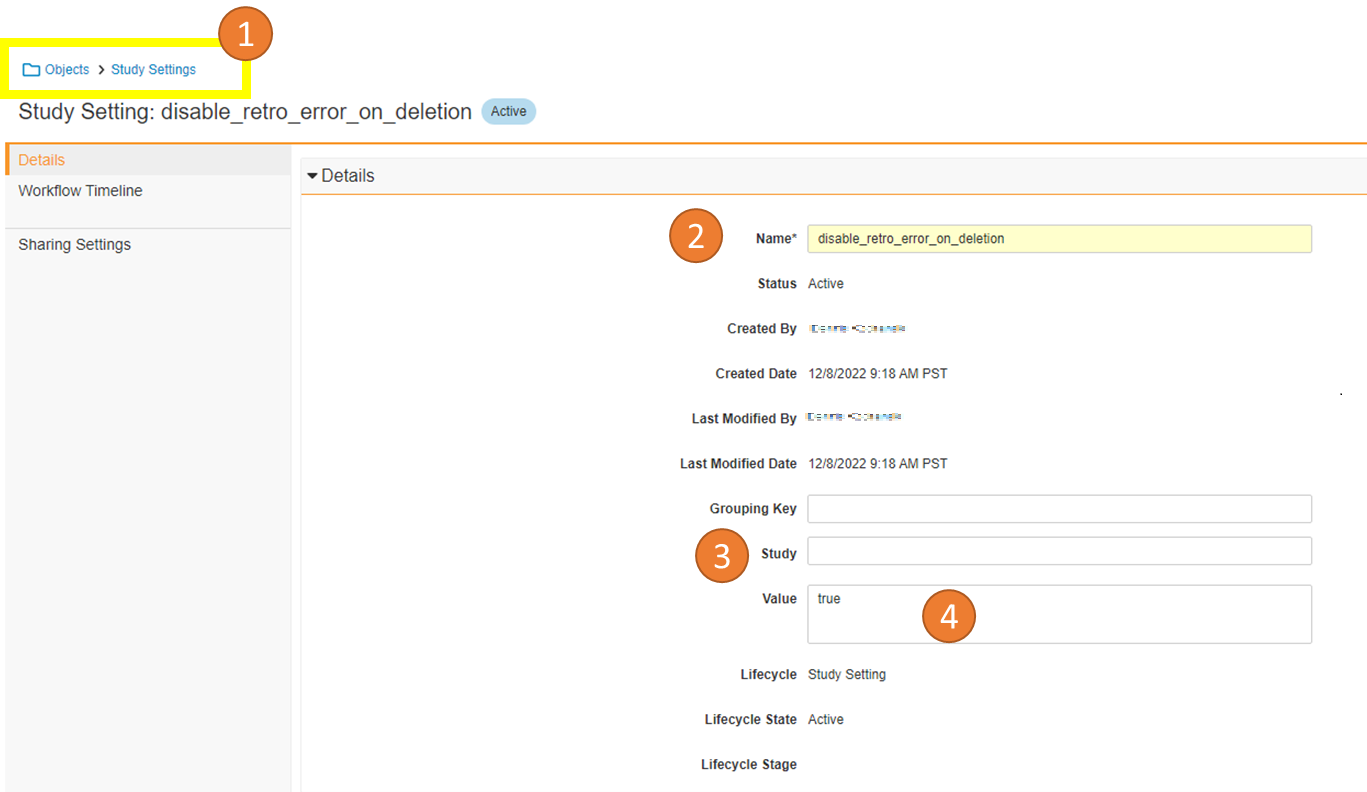Click the Active status badge beside title
Viewport: 1367px width, 792px height.
point(508,112)
